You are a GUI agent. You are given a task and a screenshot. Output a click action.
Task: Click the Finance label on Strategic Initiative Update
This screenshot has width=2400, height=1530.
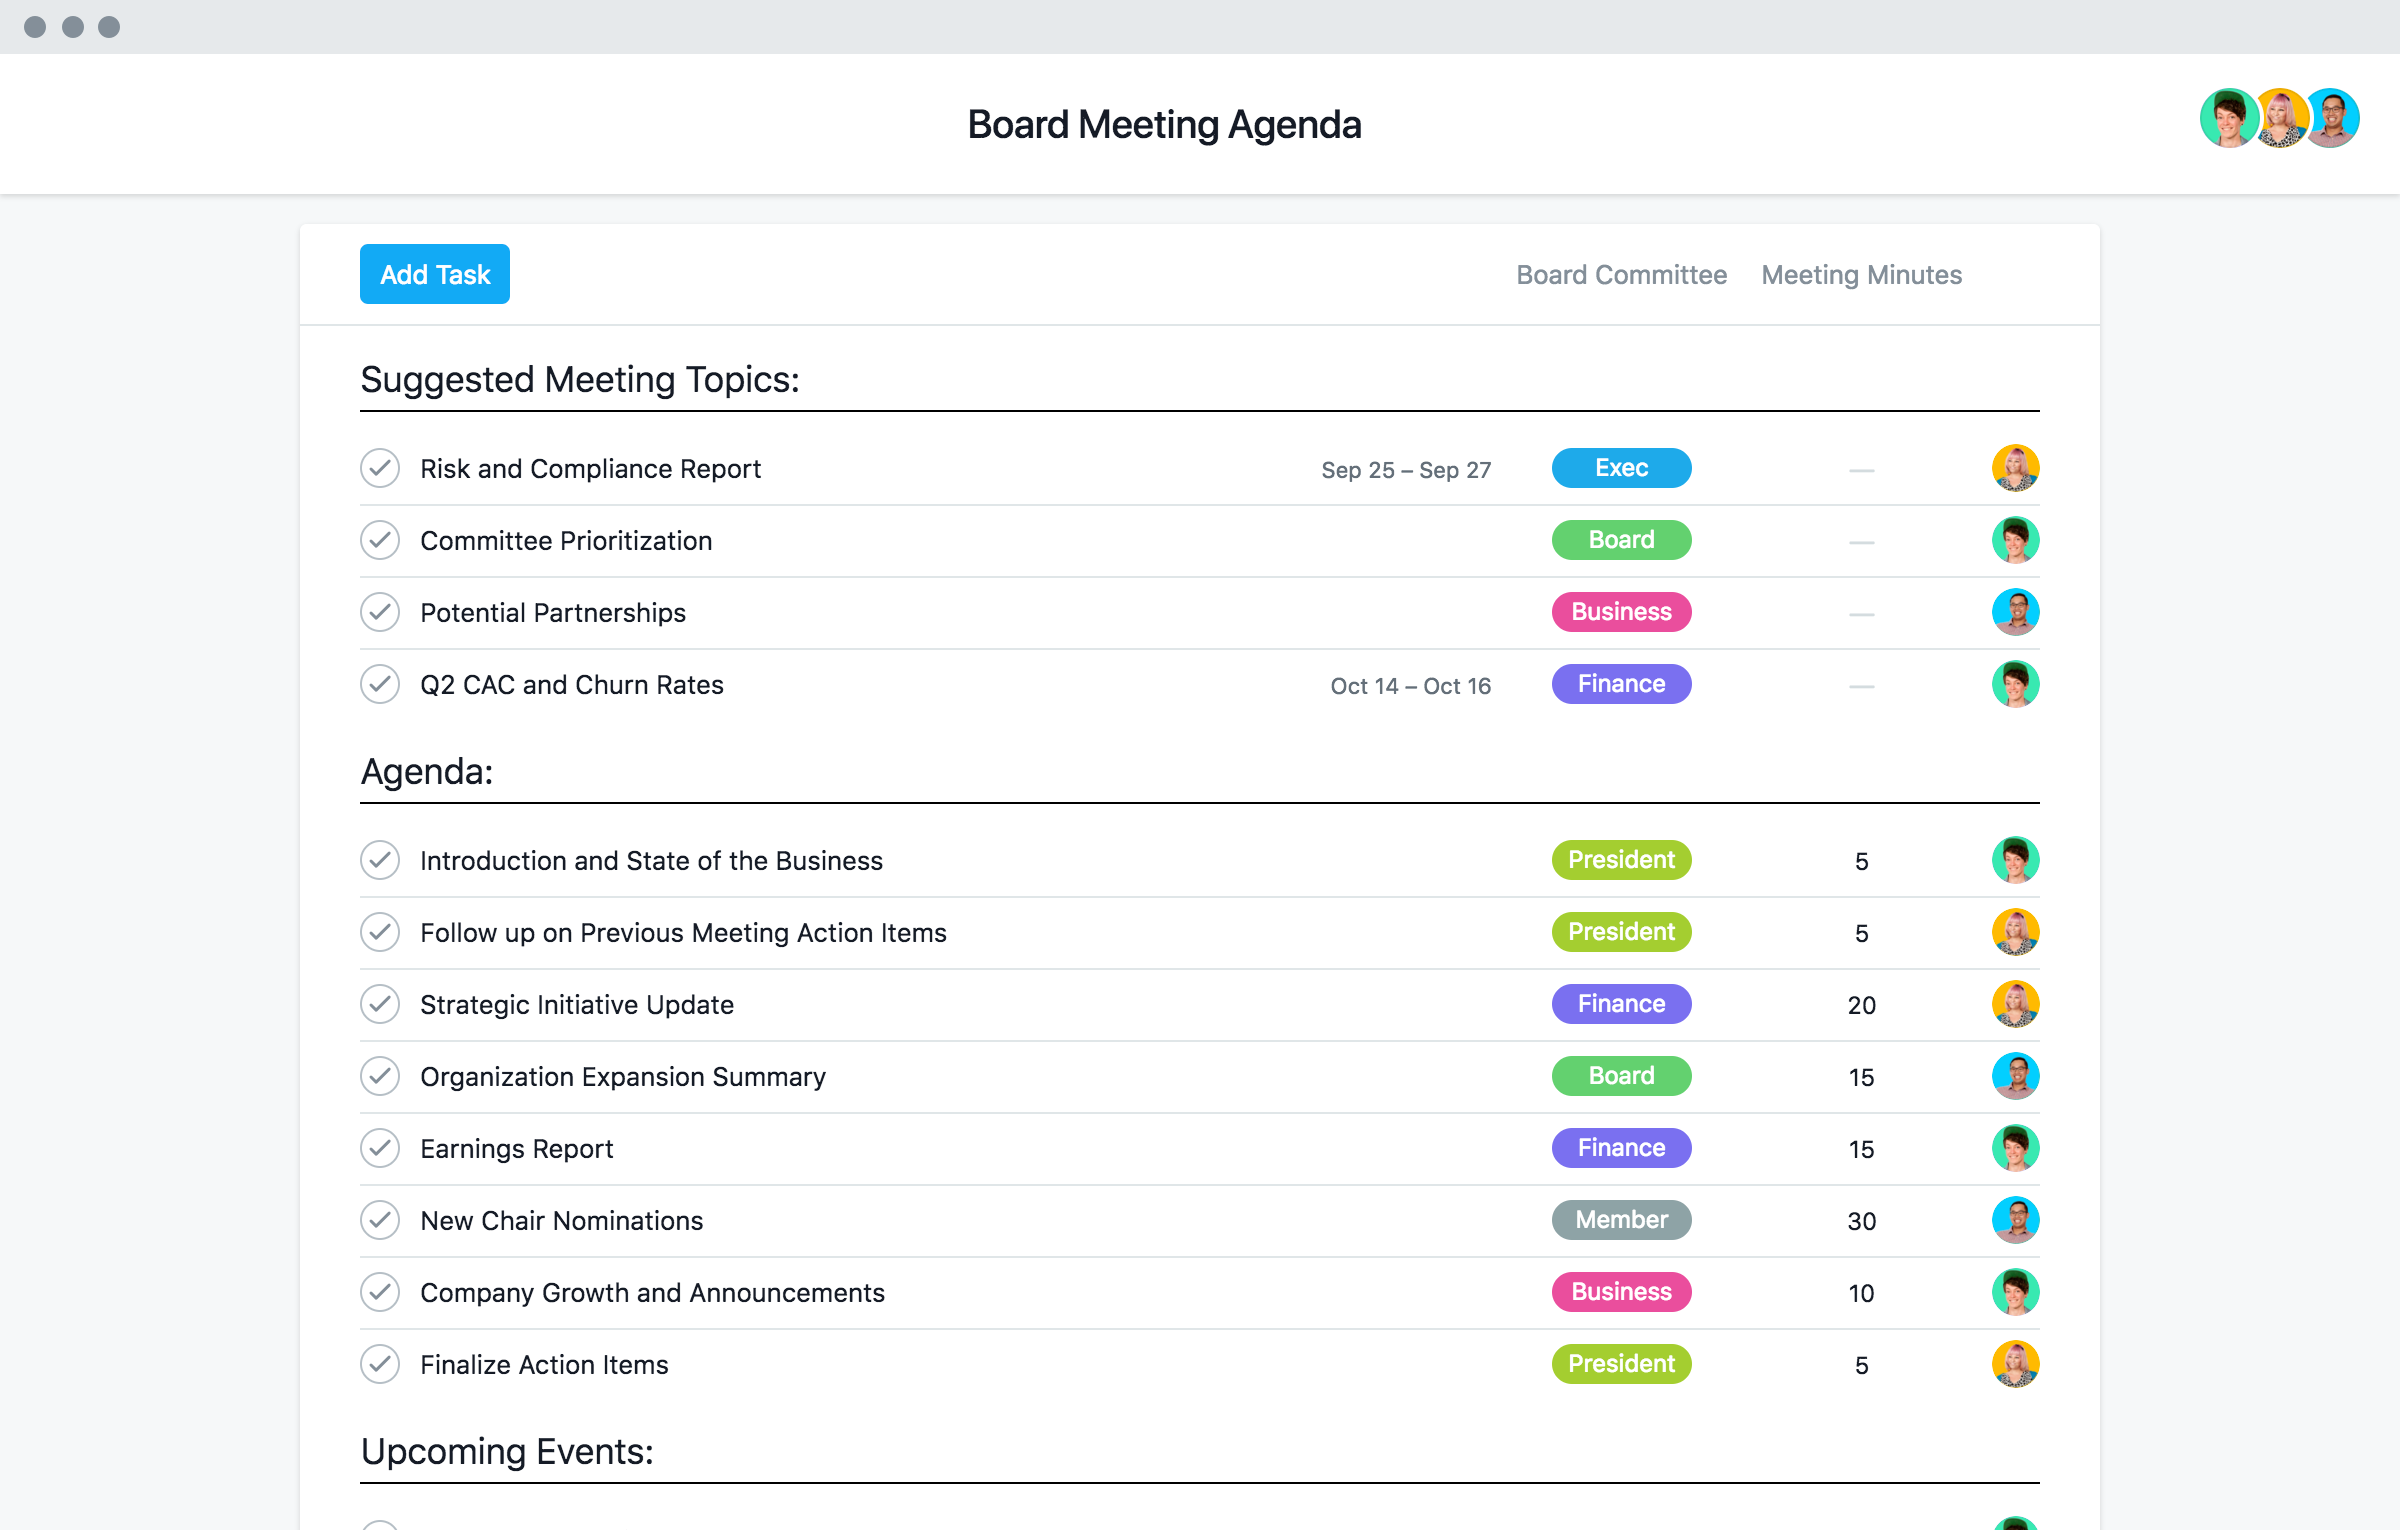click(x=1620, y=1002)
